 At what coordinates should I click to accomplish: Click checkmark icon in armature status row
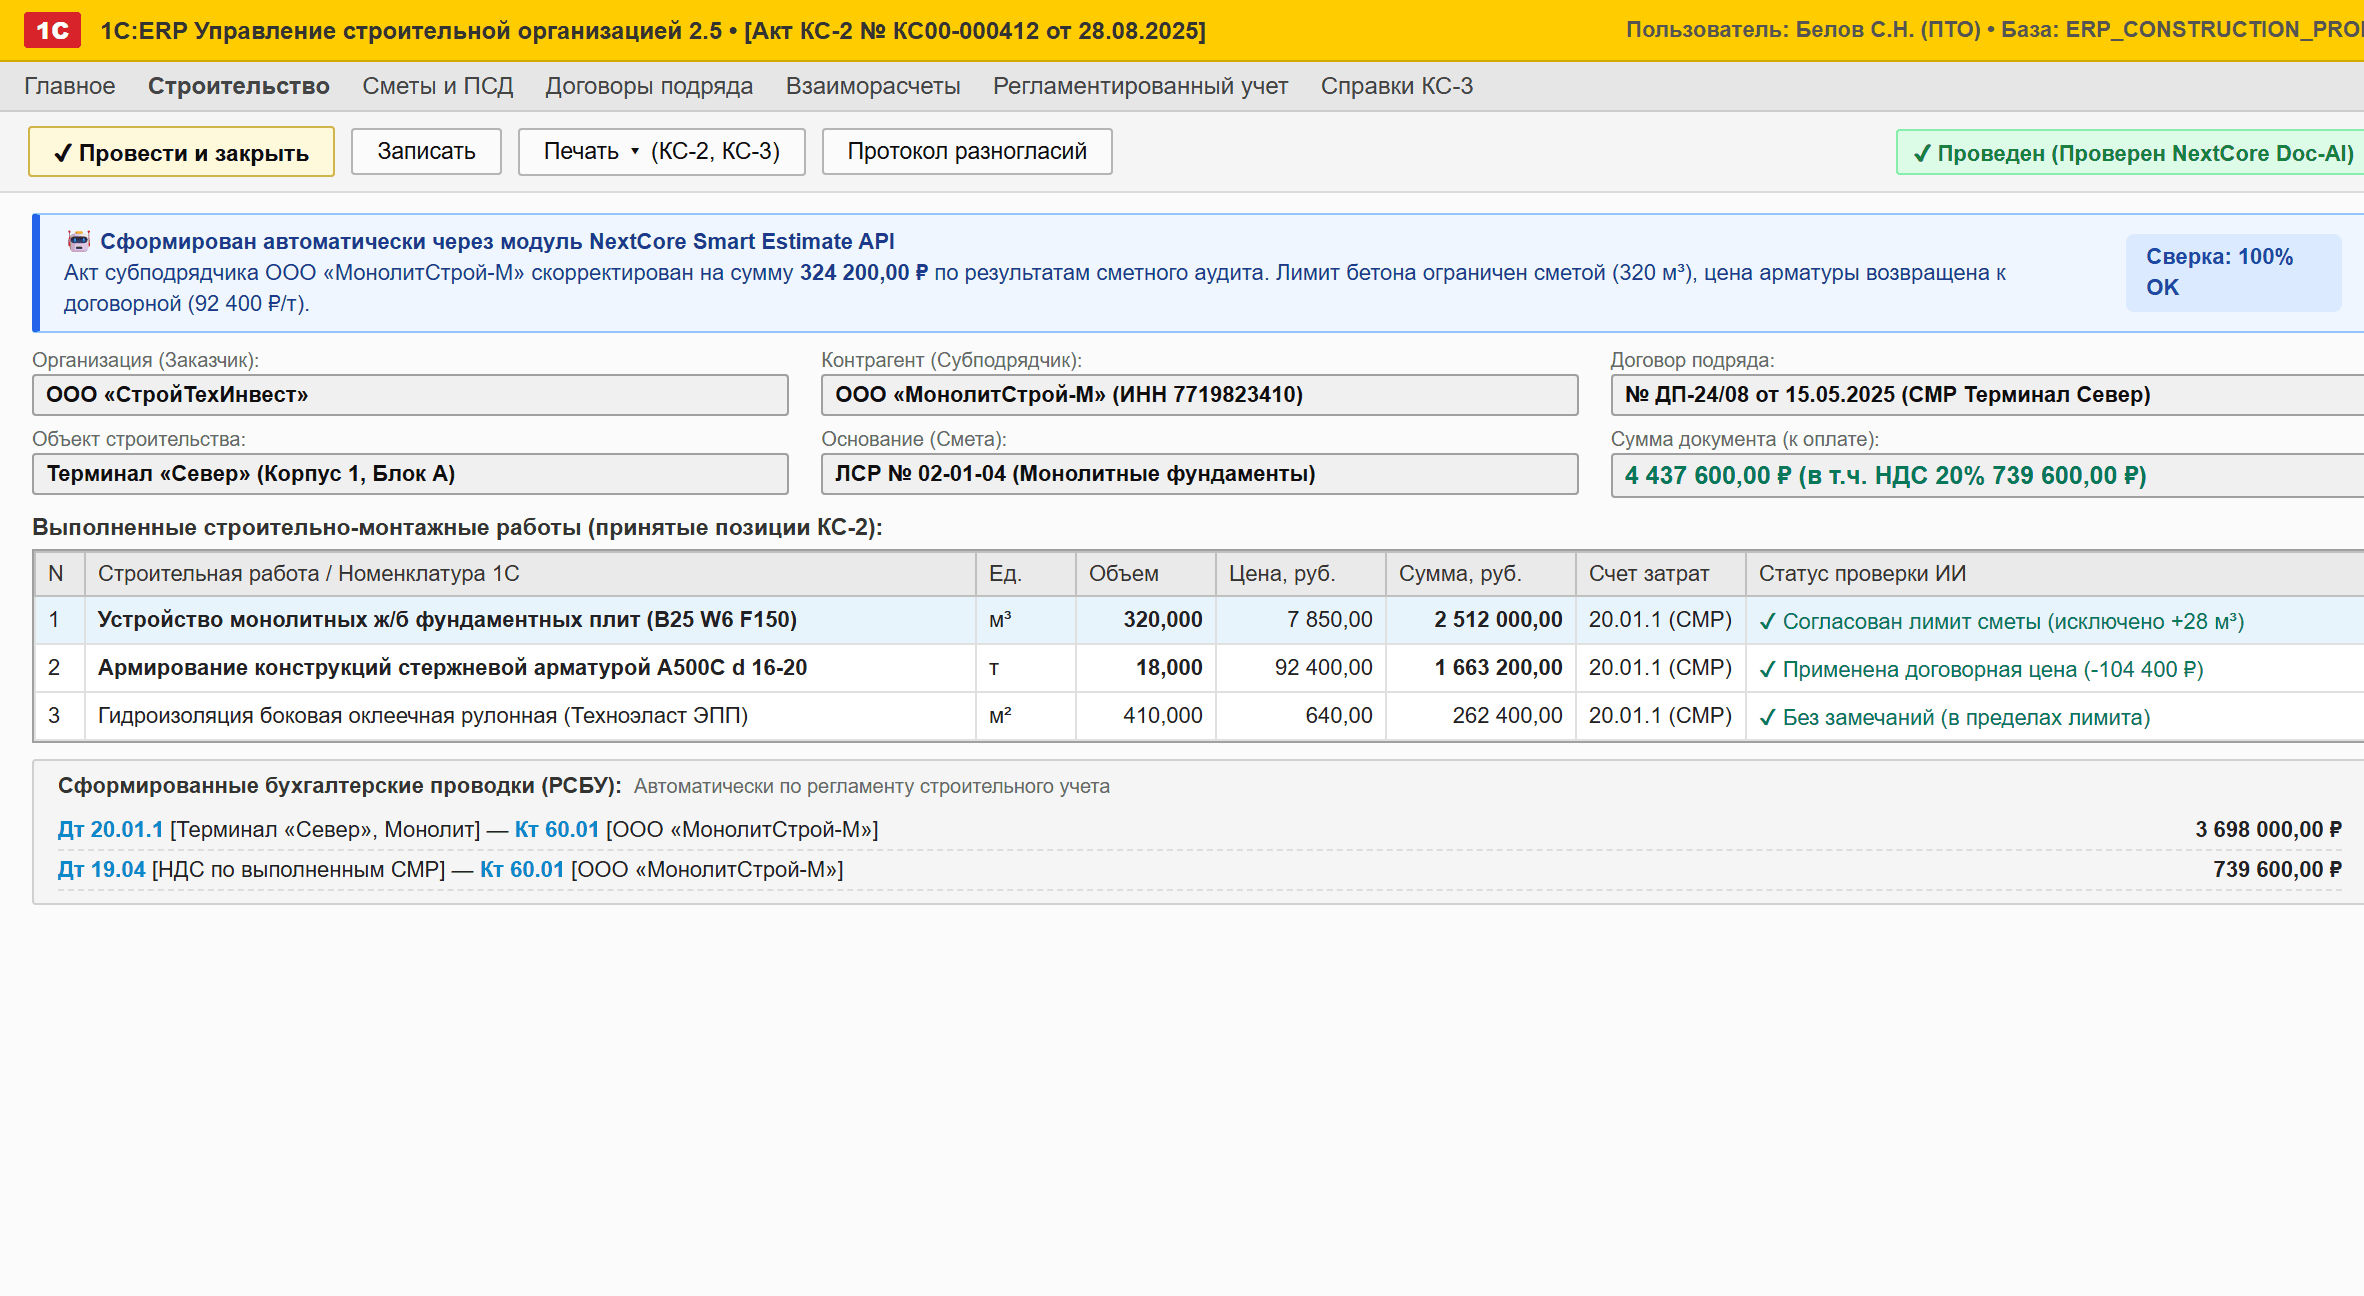pos(1767,670)
